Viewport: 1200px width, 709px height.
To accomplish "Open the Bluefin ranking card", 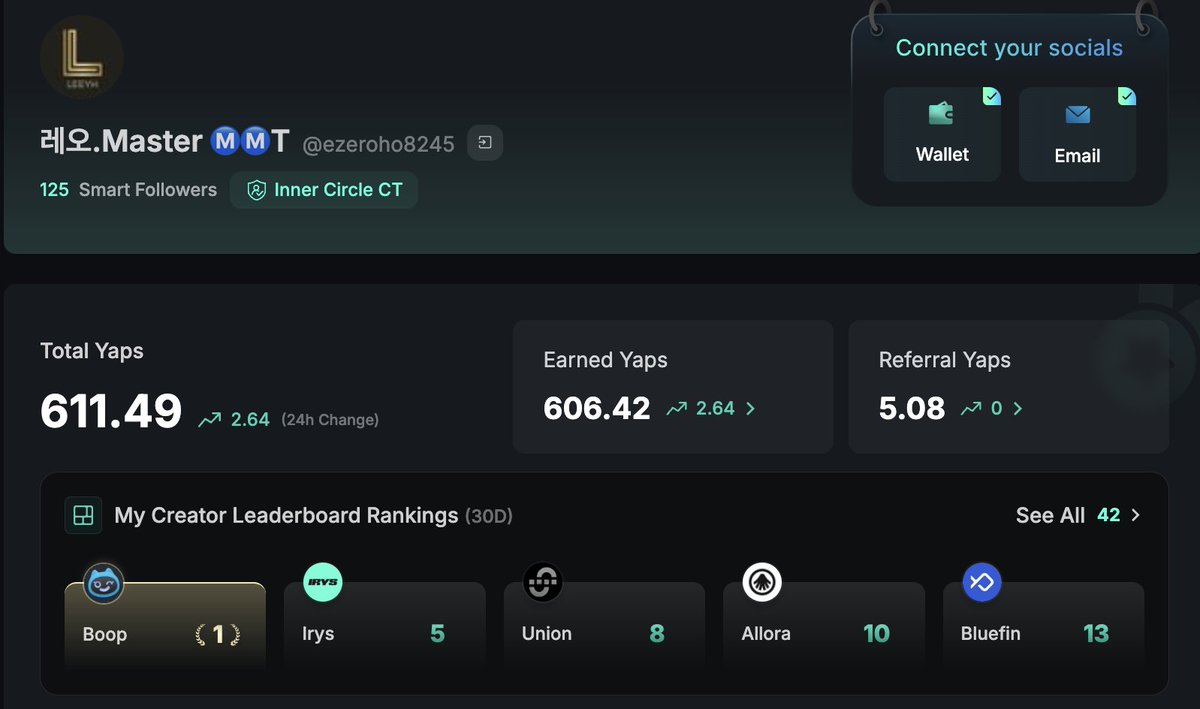I will [1044, 626].
